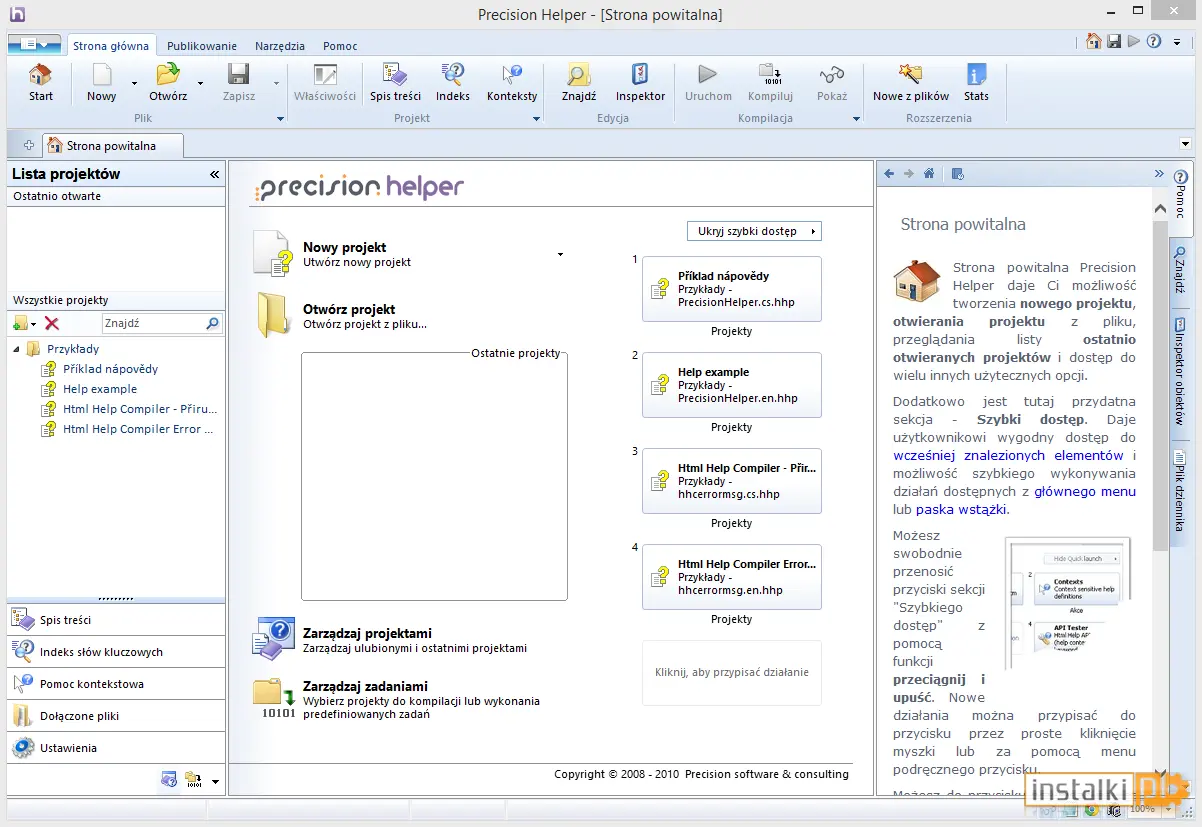The width and height of the screenshot is (1202, 827).
Task: Switch to Publikowanie ribbon tab
Action: click(x=202, y=46)
